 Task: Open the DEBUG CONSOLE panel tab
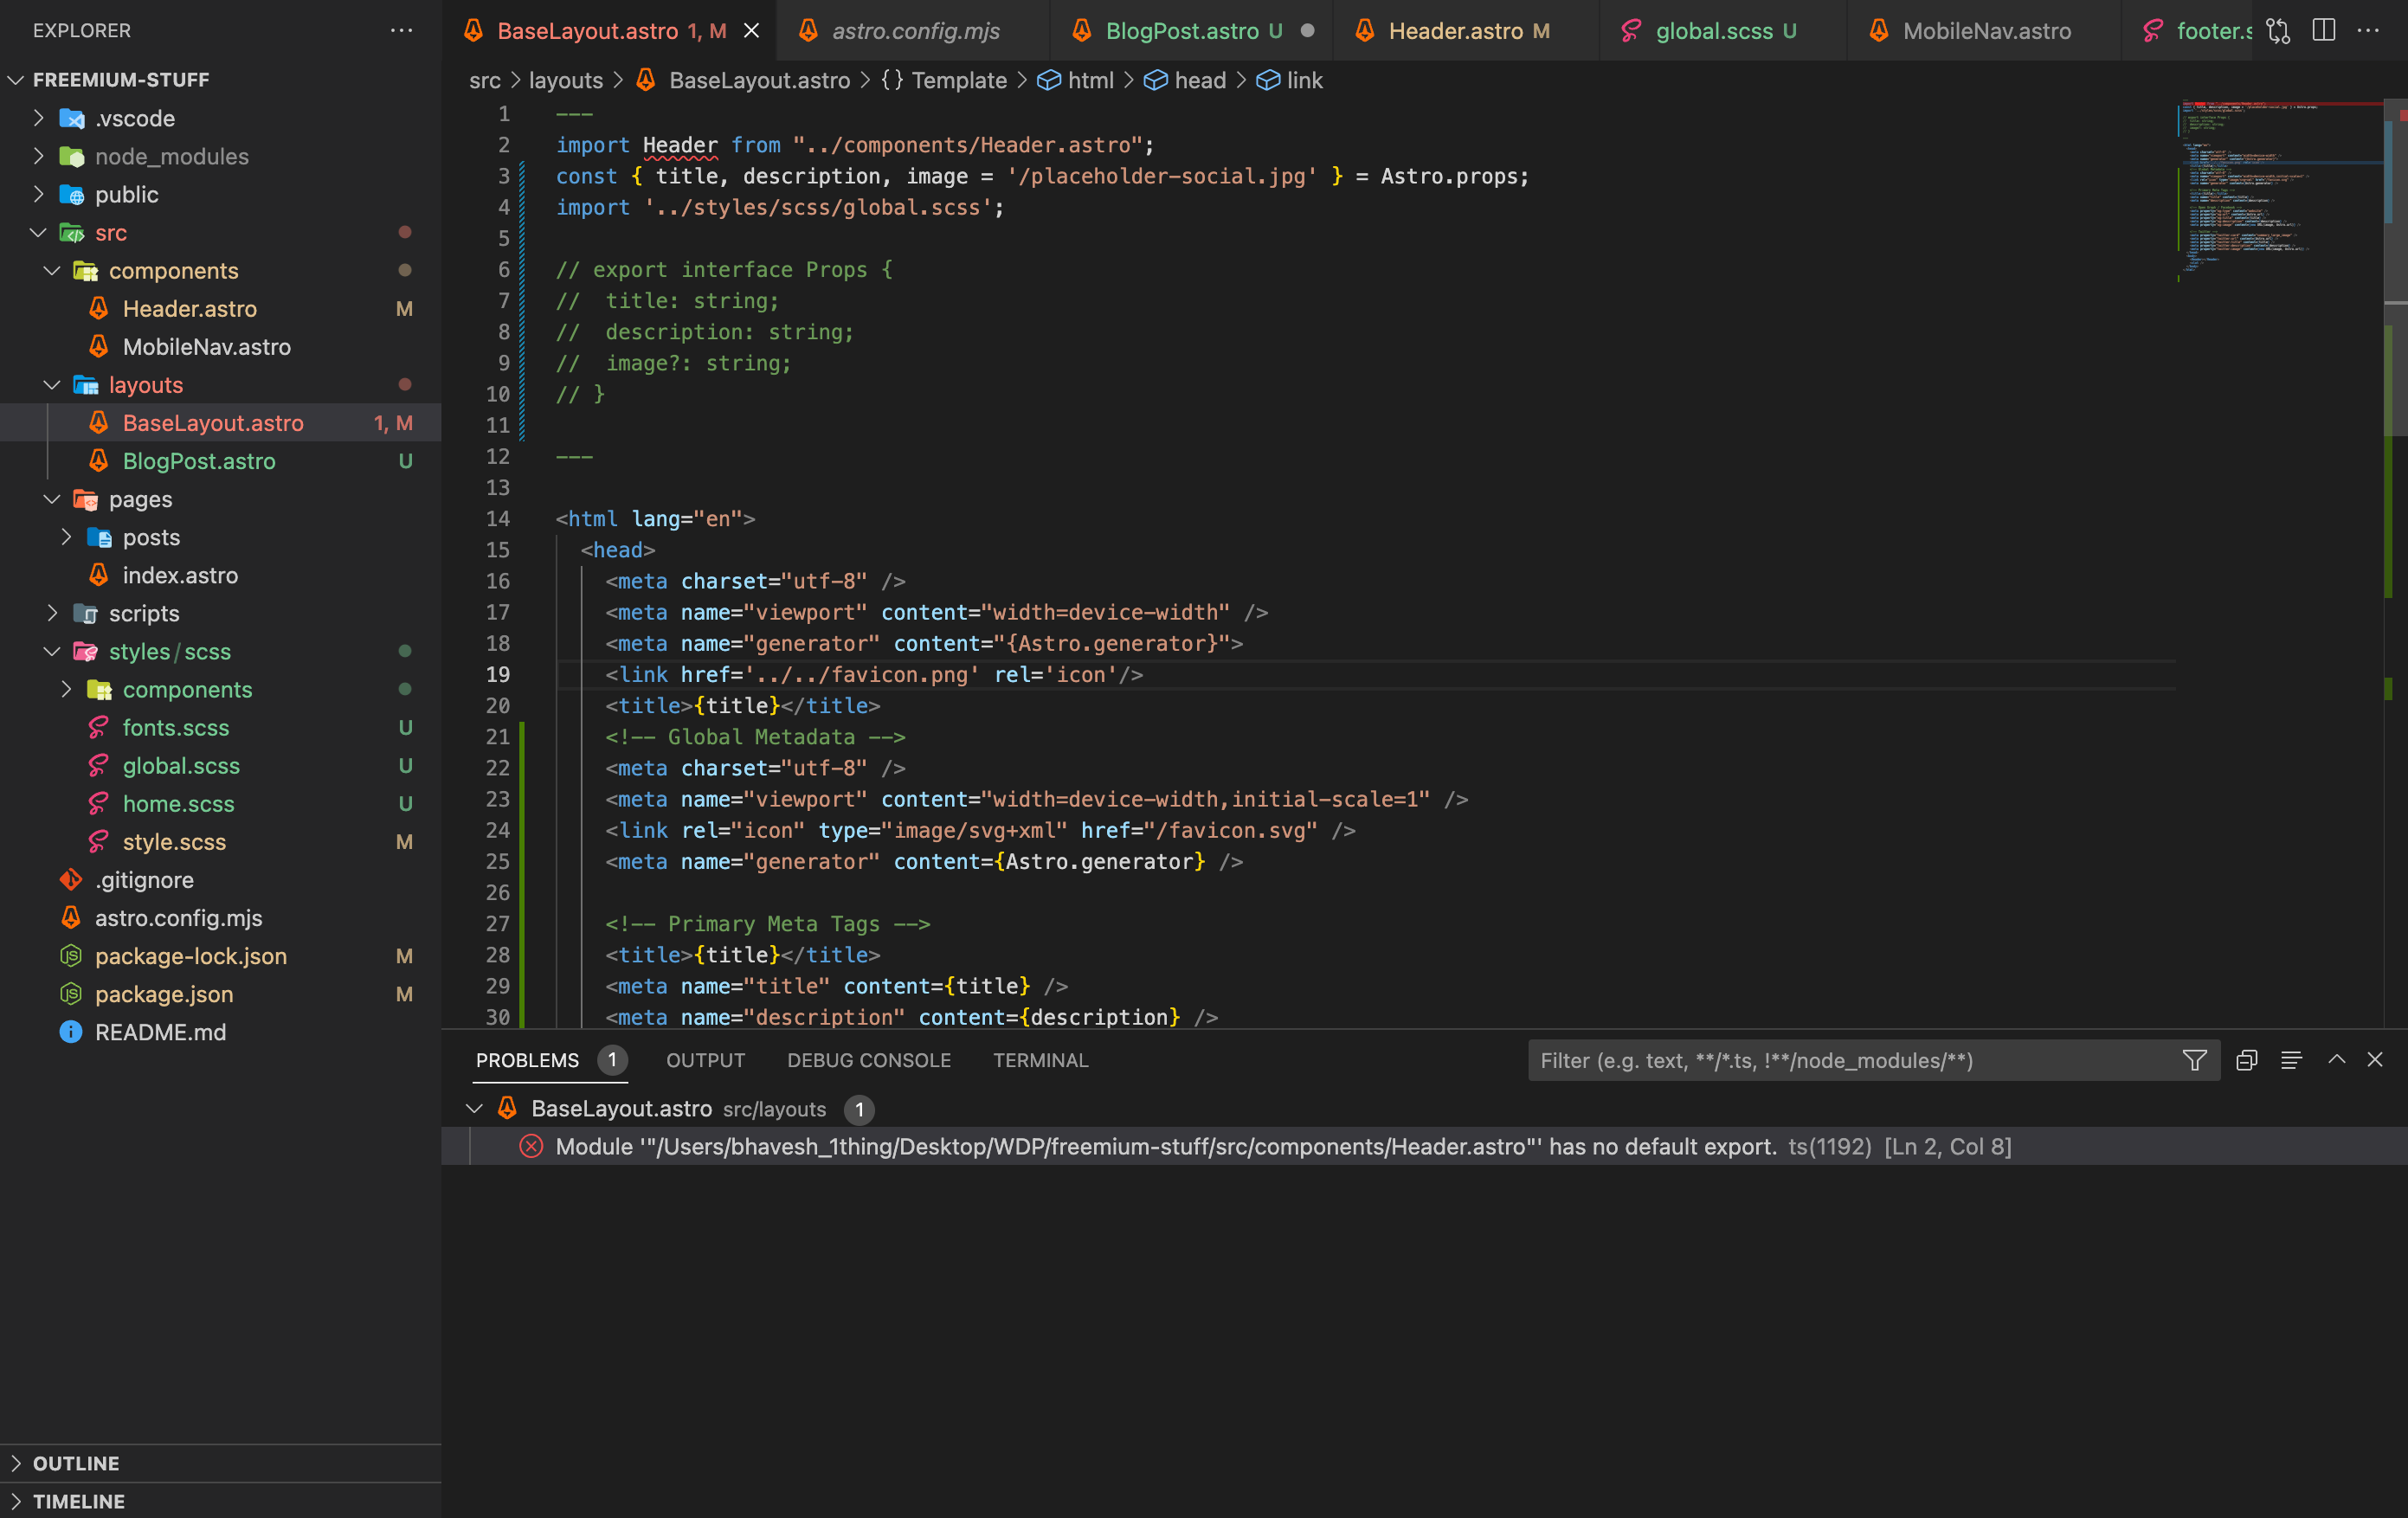(868, 1060)
